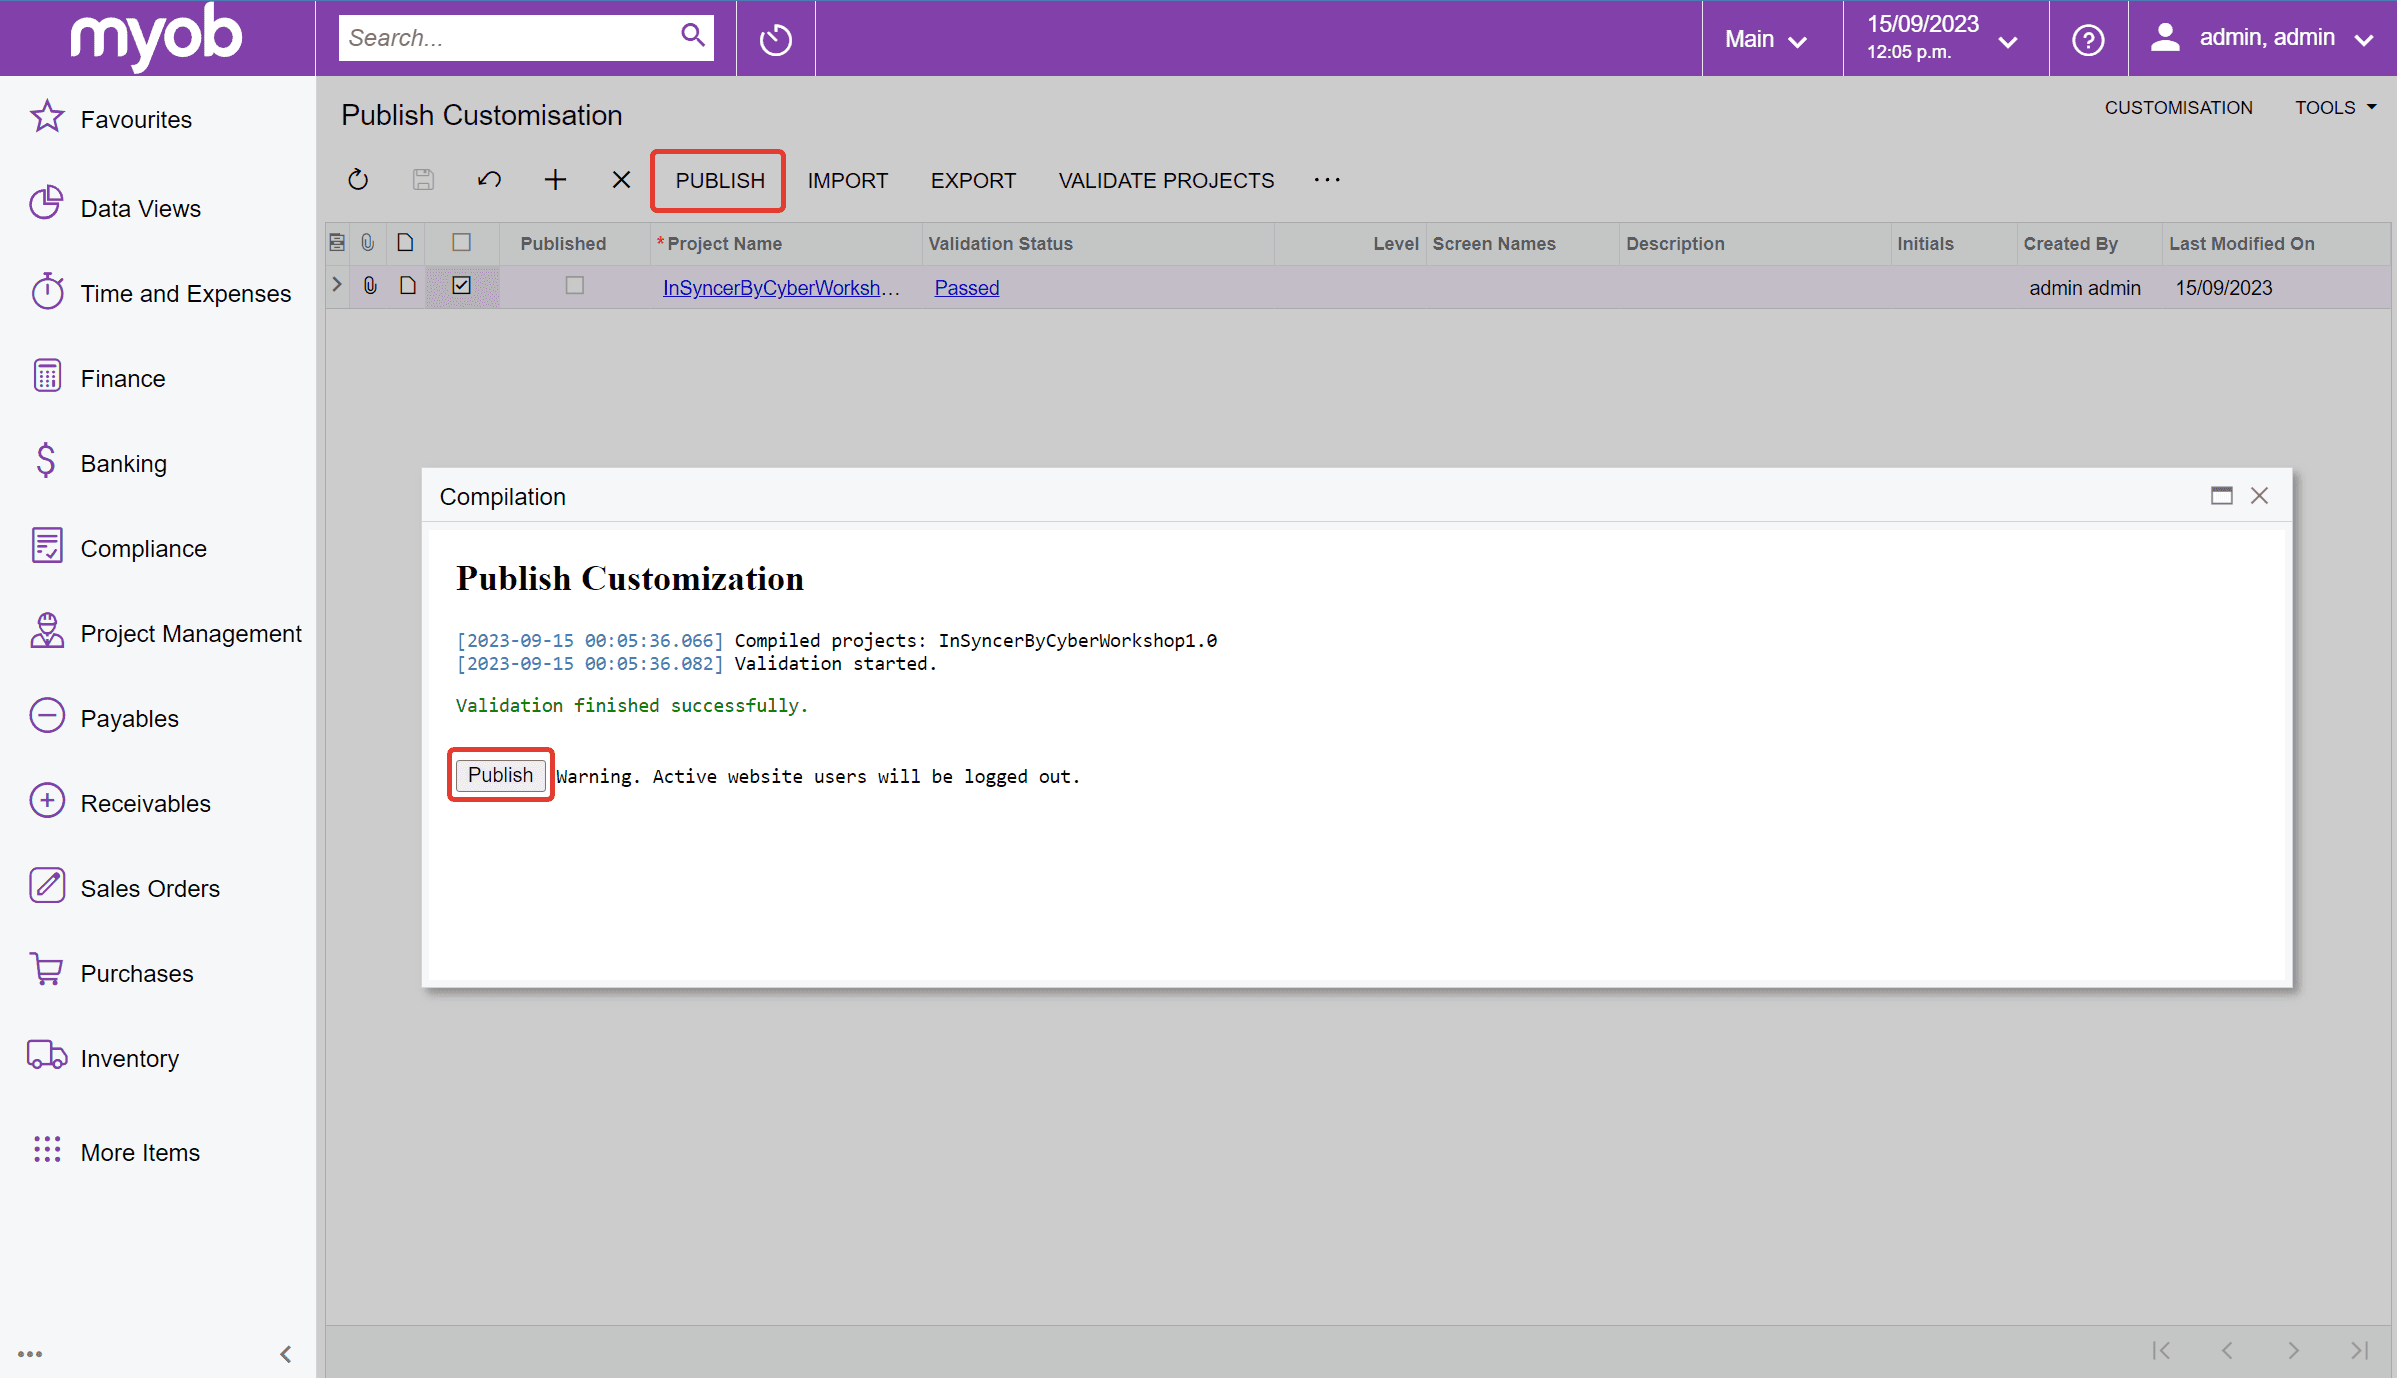Maximize the Compilation dialog
The height and width of the screenshot is (1378, 2397).
tap(2221, 495)
